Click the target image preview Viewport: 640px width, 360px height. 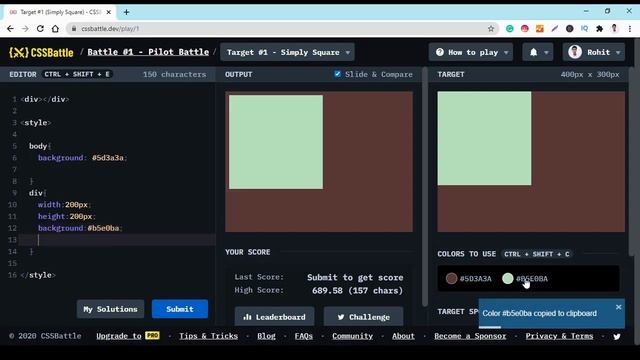click(x=531, y=162)
